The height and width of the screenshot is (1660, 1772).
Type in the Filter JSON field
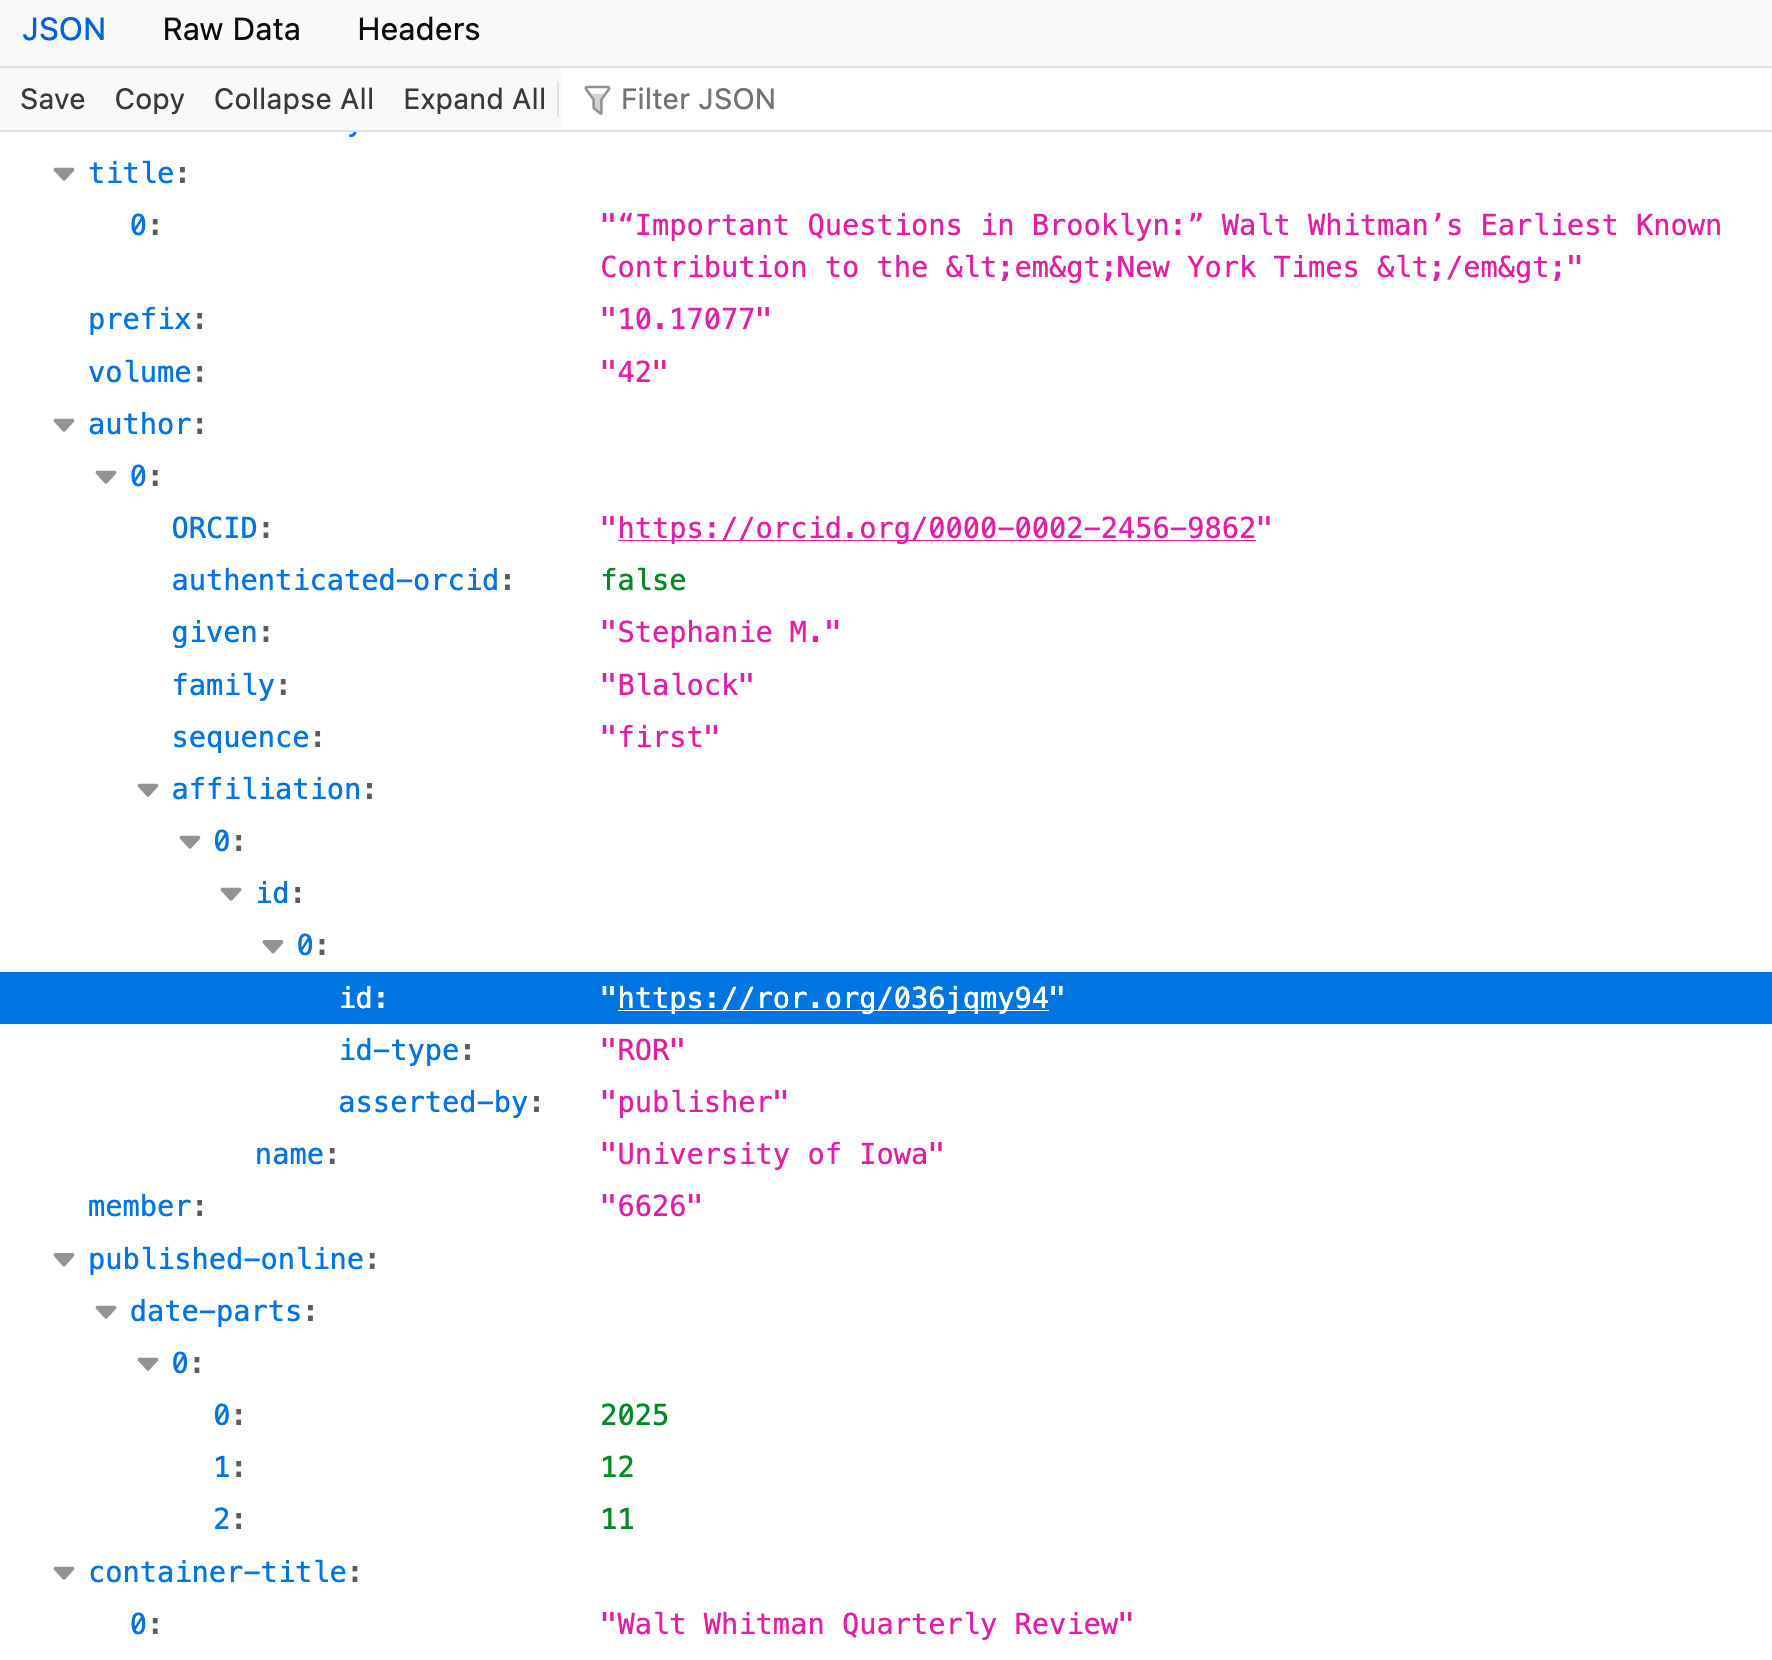[698, 98]
